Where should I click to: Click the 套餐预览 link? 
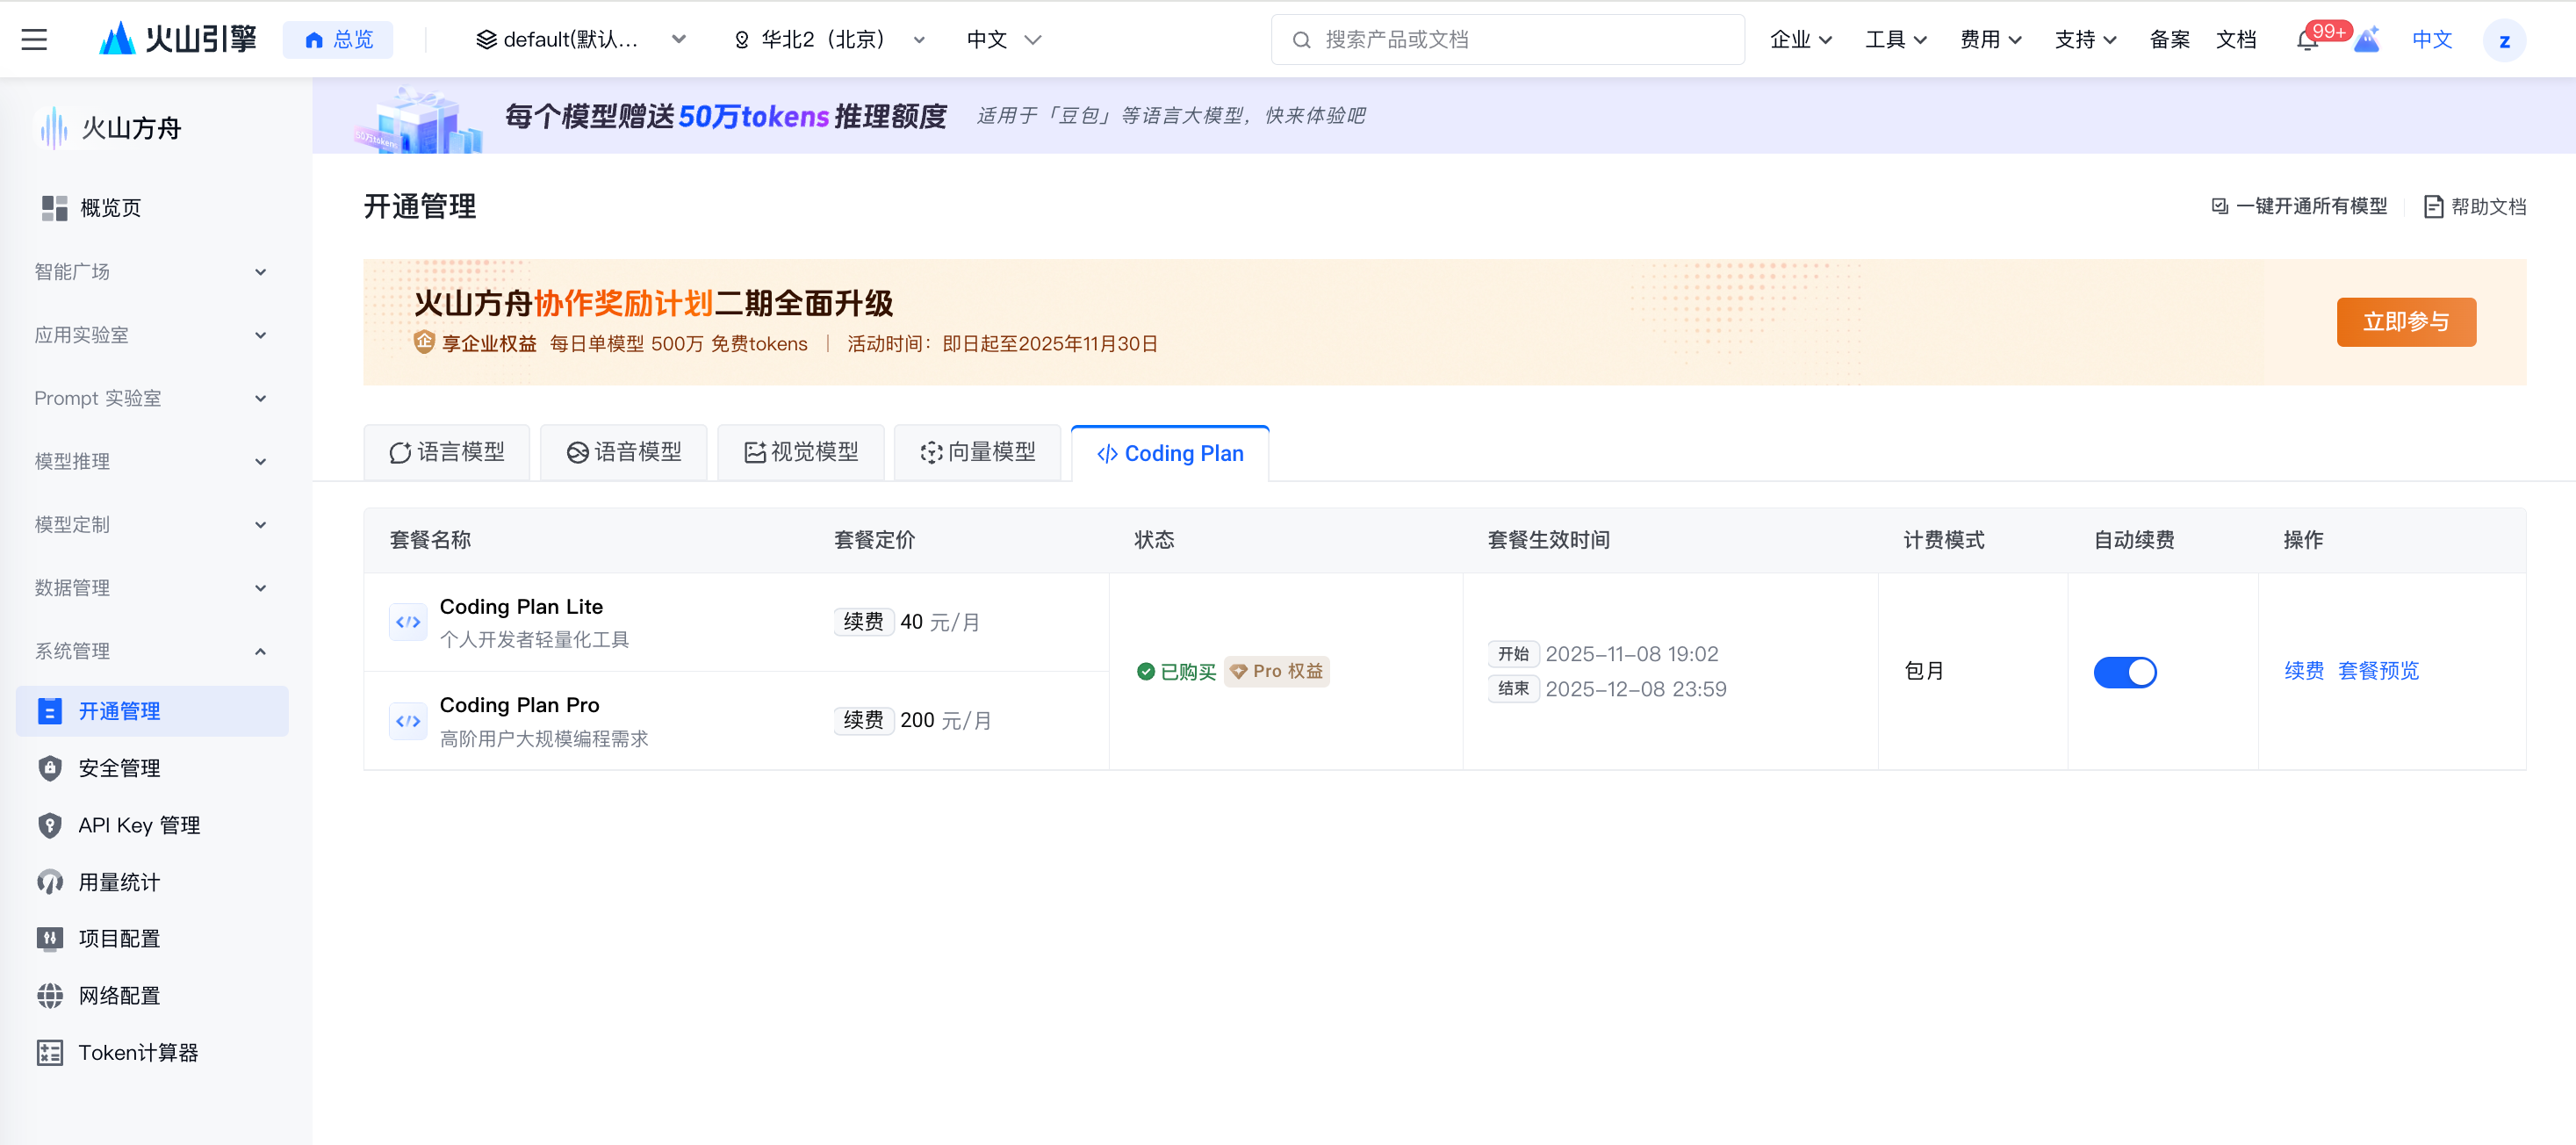[2378, 671]
